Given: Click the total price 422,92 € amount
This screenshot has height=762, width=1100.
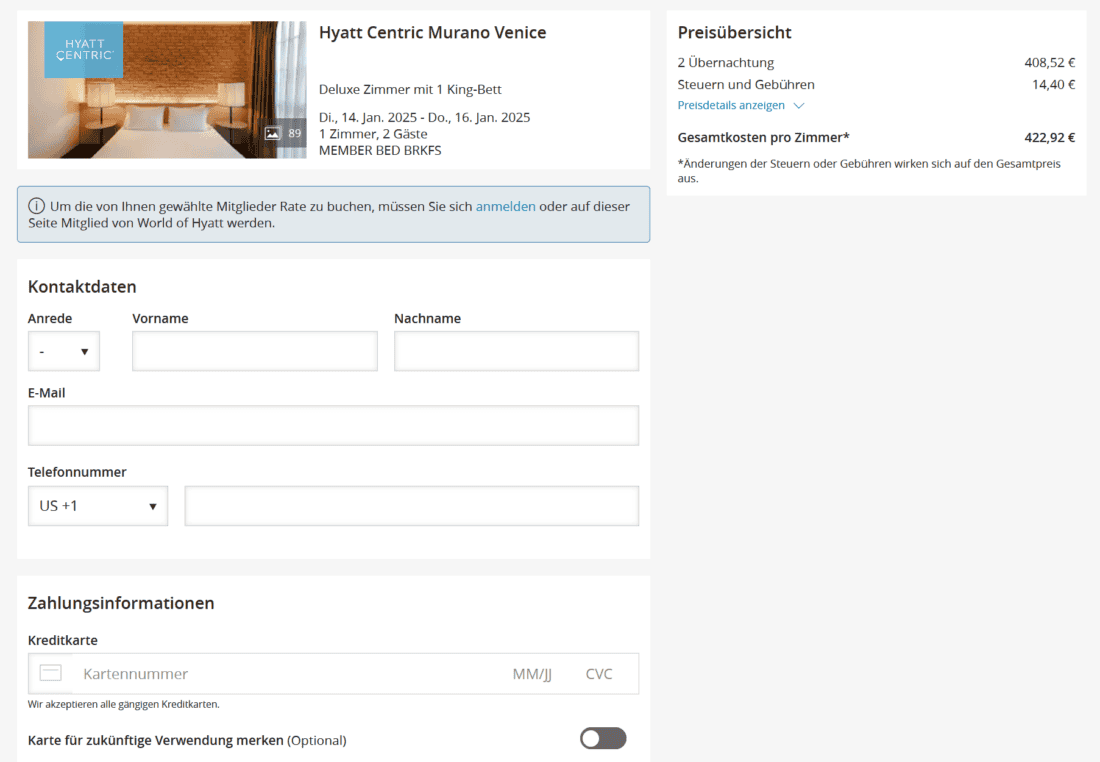Looking at the screenshot, I should pyautogui.click(x=1049, y=138).
